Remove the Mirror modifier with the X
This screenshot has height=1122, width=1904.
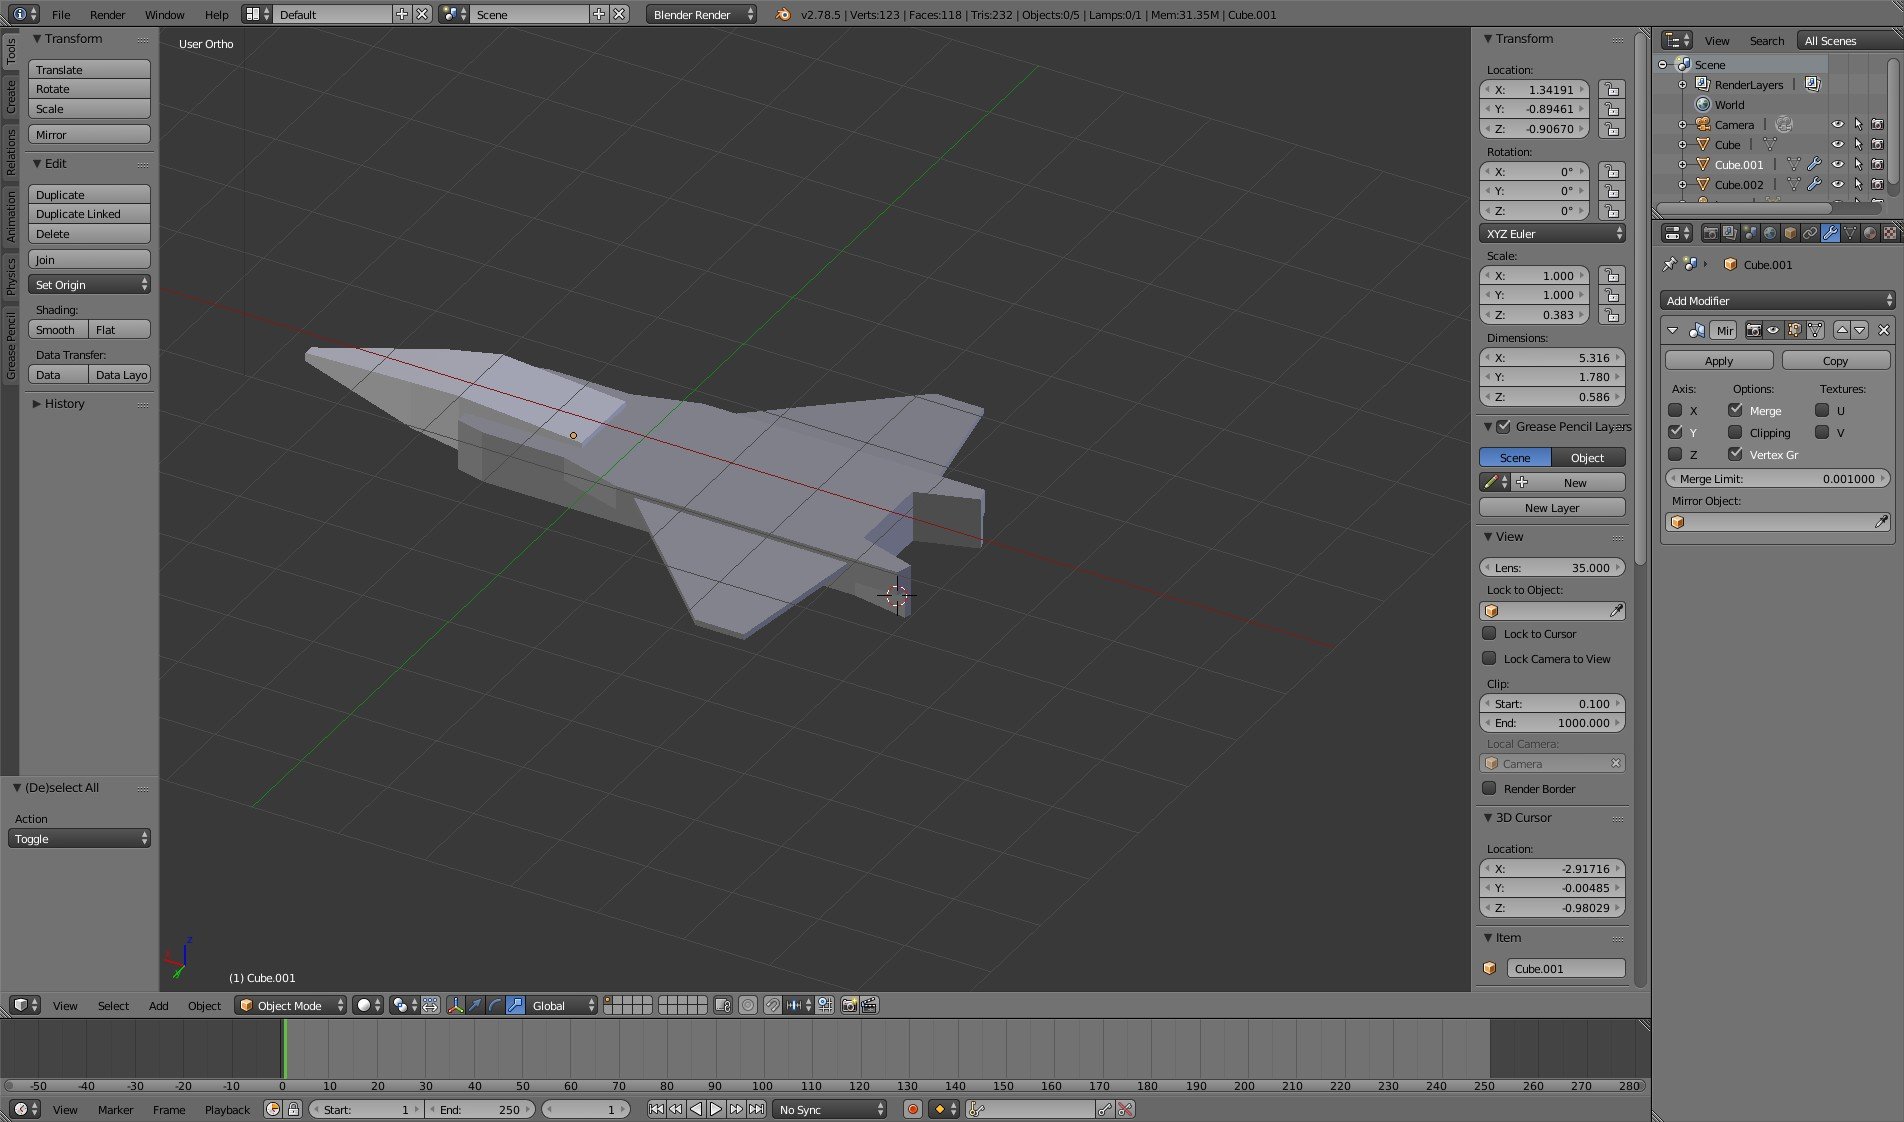(x=1884, y=330)
